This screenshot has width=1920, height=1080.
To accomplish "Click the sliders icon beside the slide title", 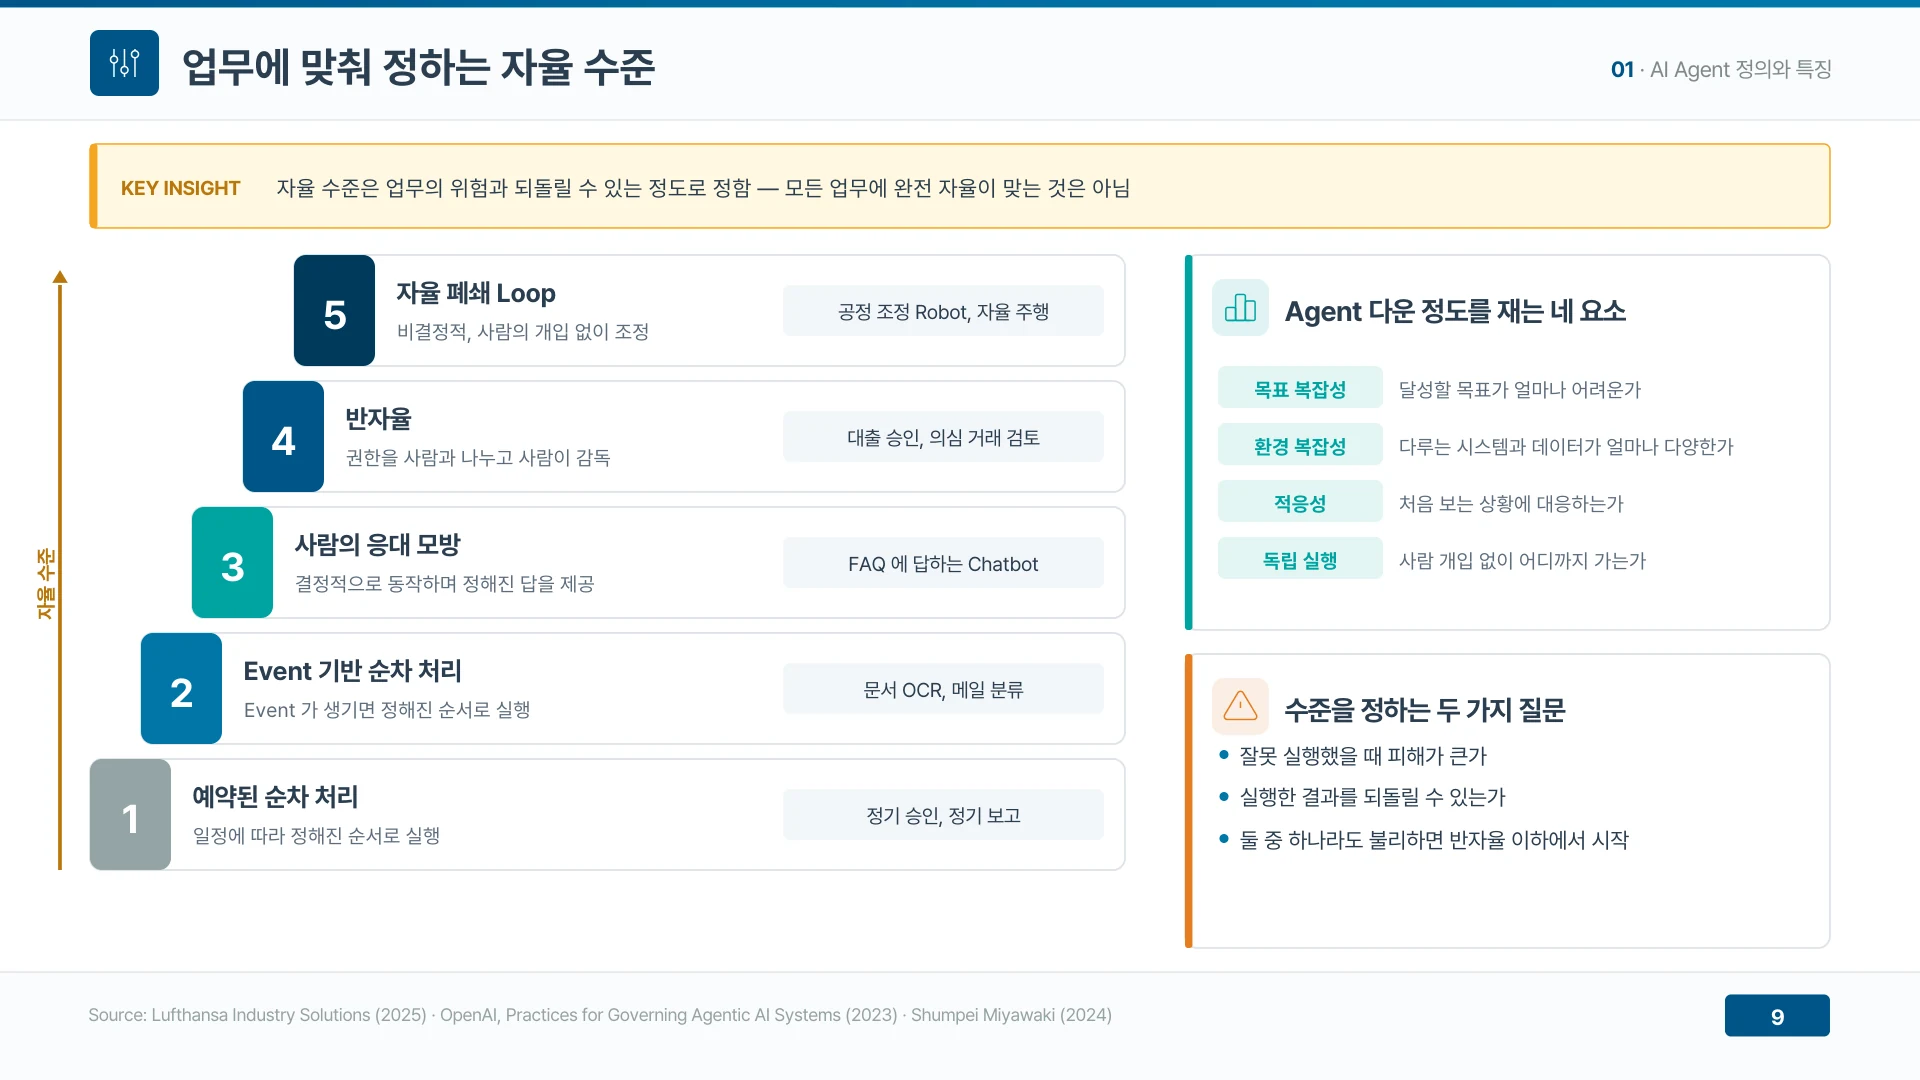I will pos(124,63).
